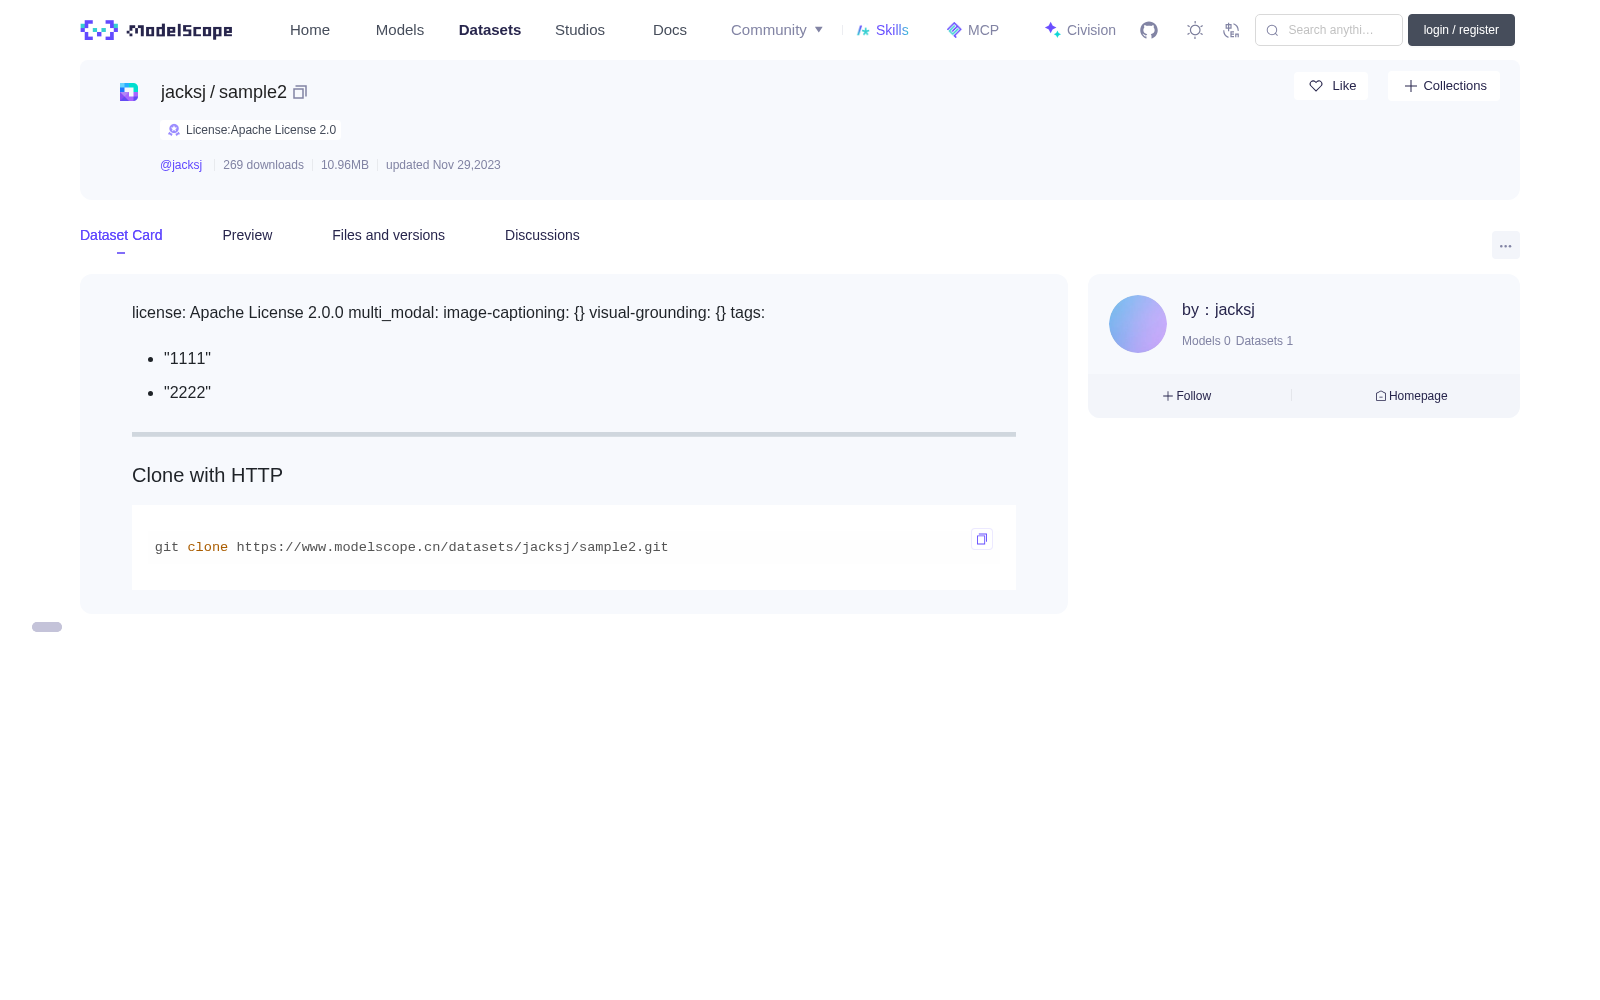Screen dimensions: 1600x1000
Task: Add dataset to Collections
Action: [x=1444, y=86]
